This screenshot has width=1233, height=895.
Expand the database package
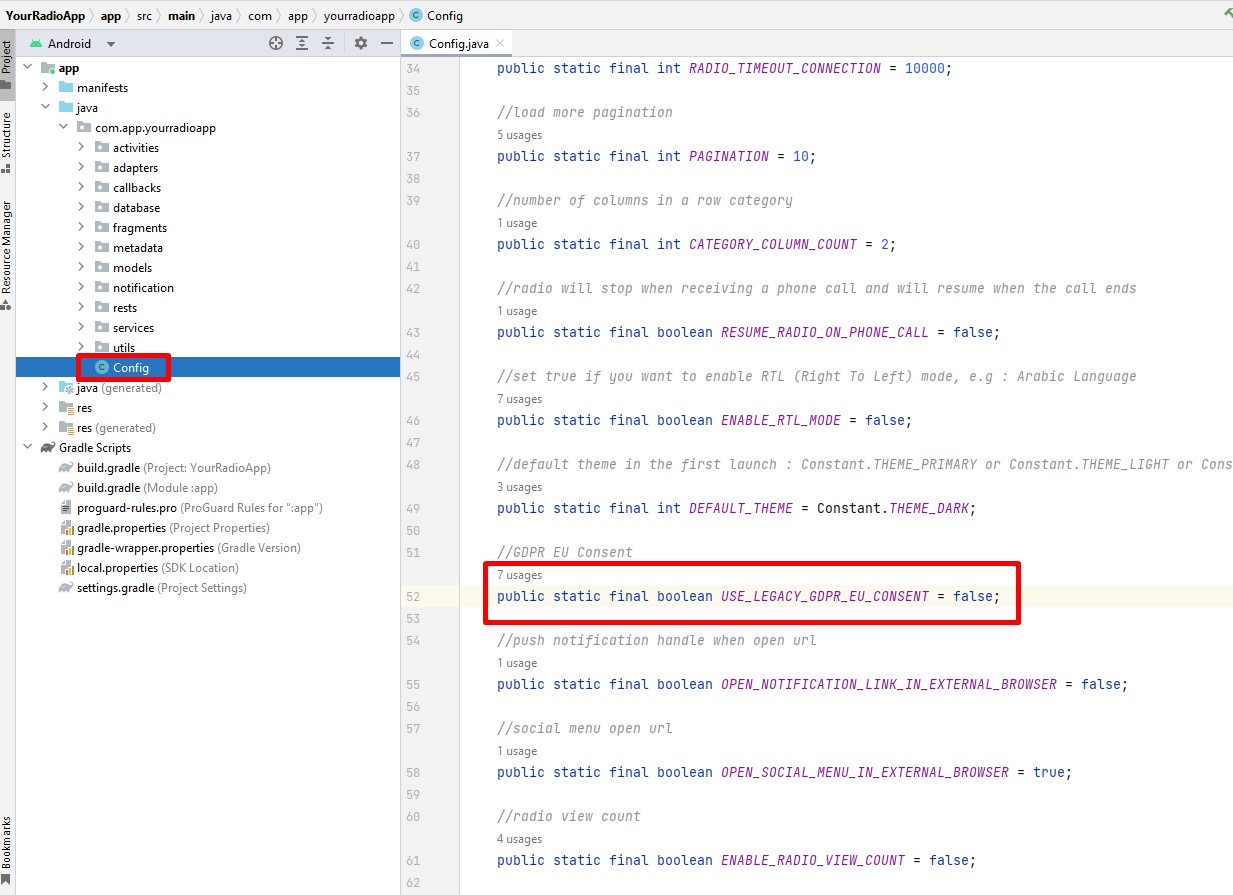coord(81,208)
